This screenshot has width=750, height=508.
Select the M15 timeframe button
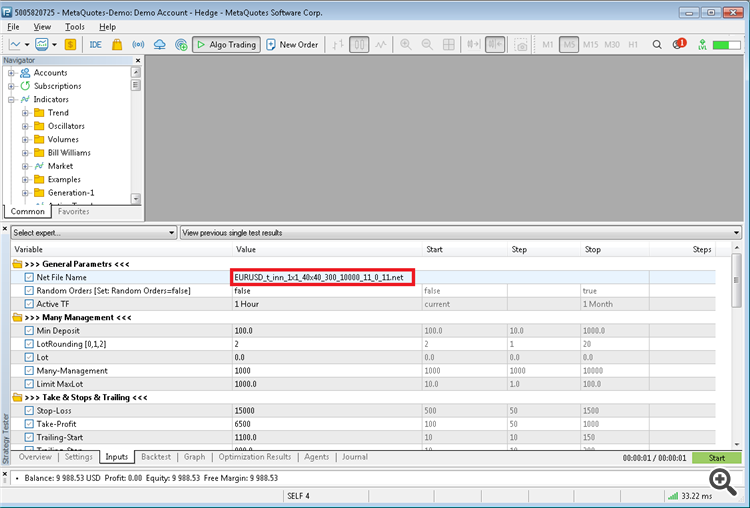591,45
